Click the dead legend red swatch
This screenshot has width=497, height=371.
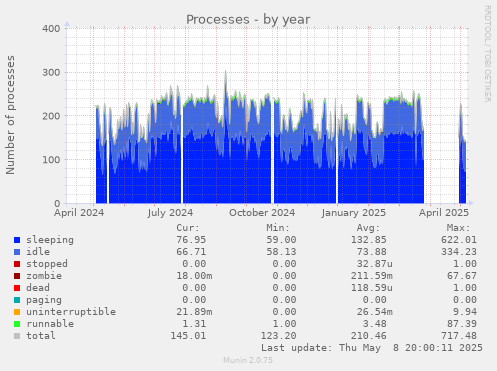click(x=17, y=288)
